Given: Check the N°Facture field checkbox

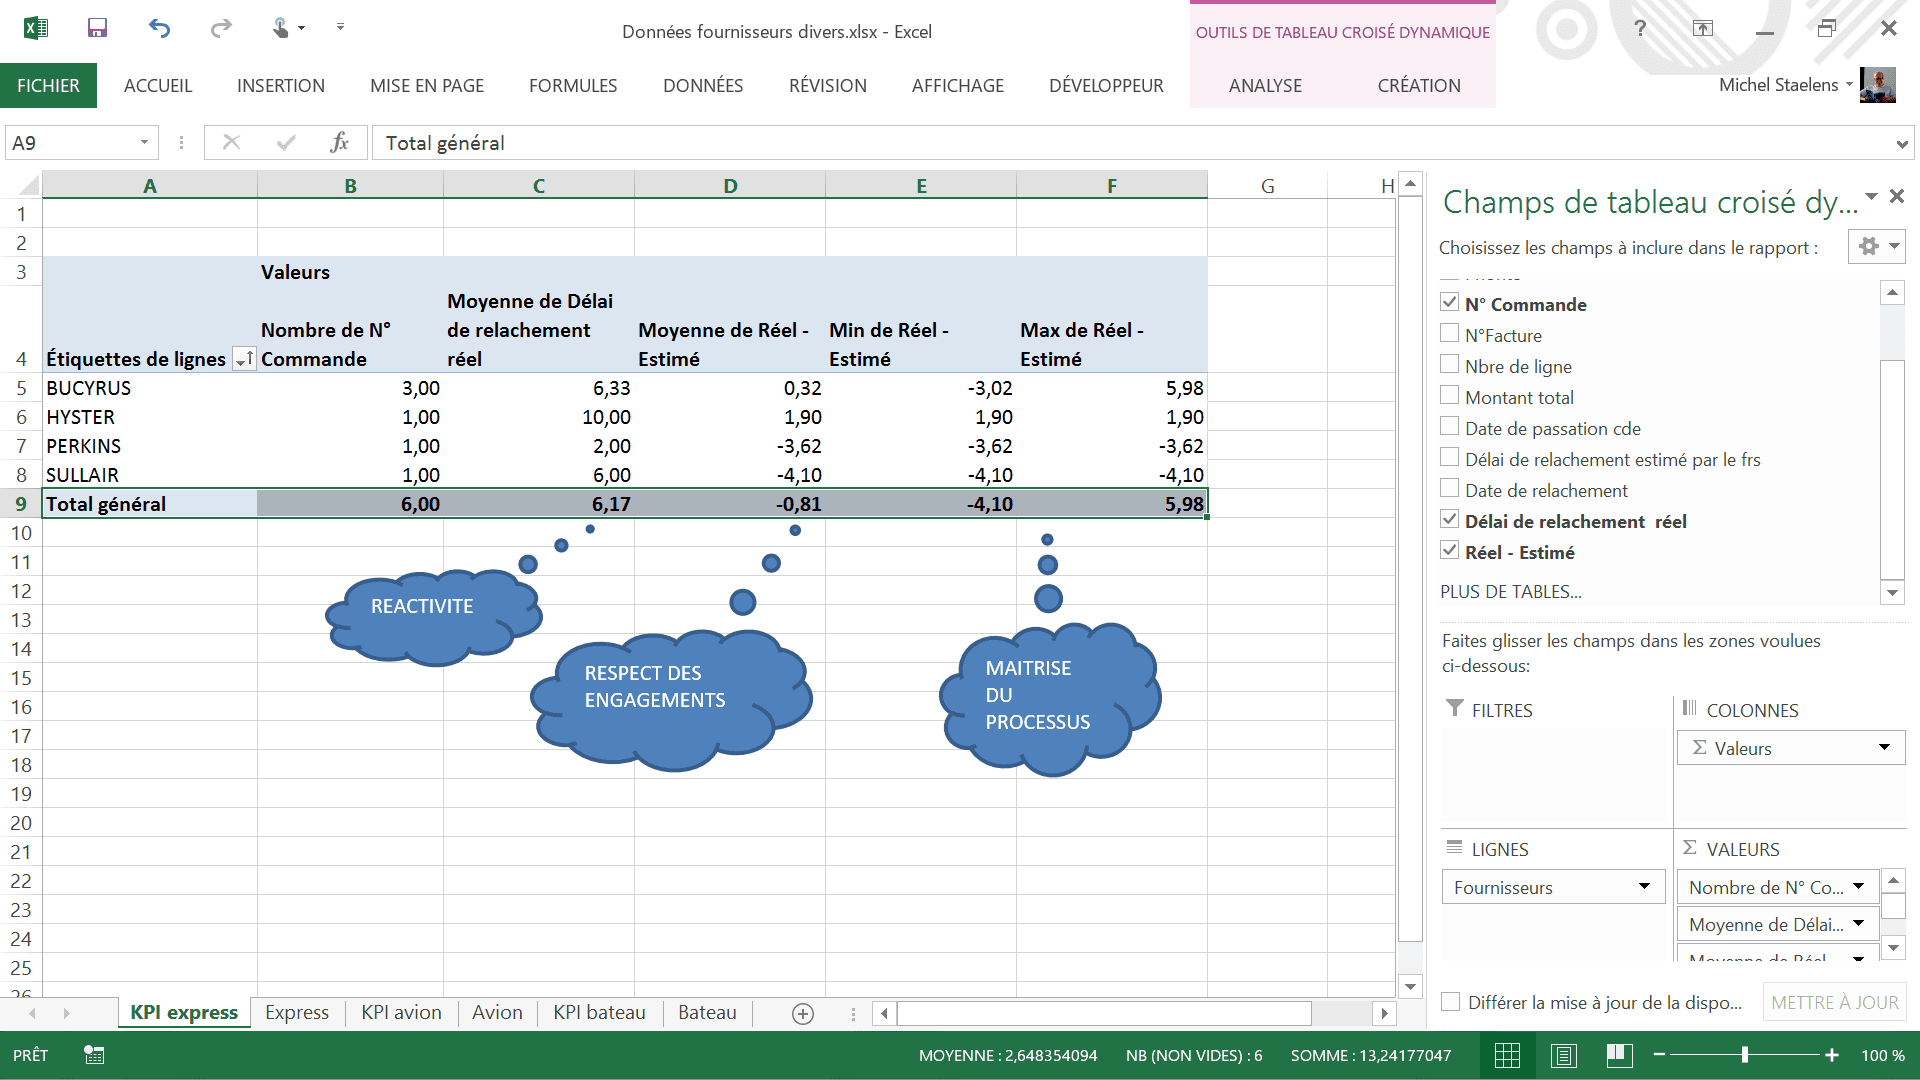Looking at the screenshot, I should [x=1449, y=333].
